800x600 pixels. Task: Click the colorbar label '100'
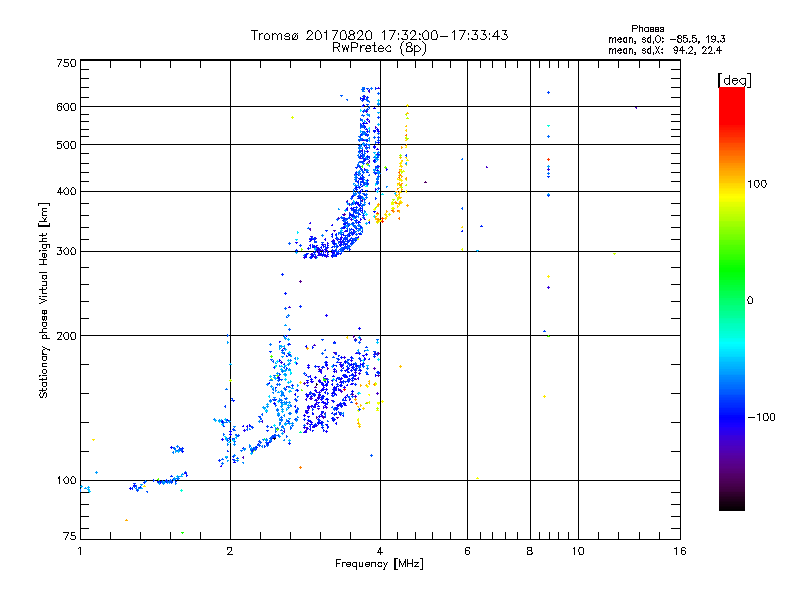click(x=757, y=184)
